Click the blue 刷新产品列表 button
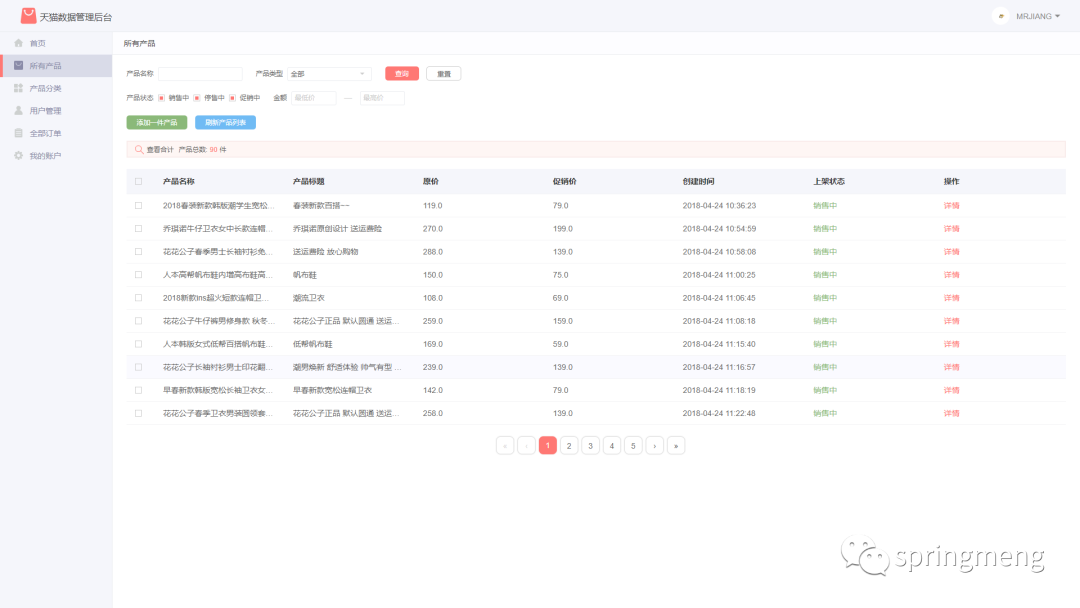The image size is (1080, 608). [225, 123]
